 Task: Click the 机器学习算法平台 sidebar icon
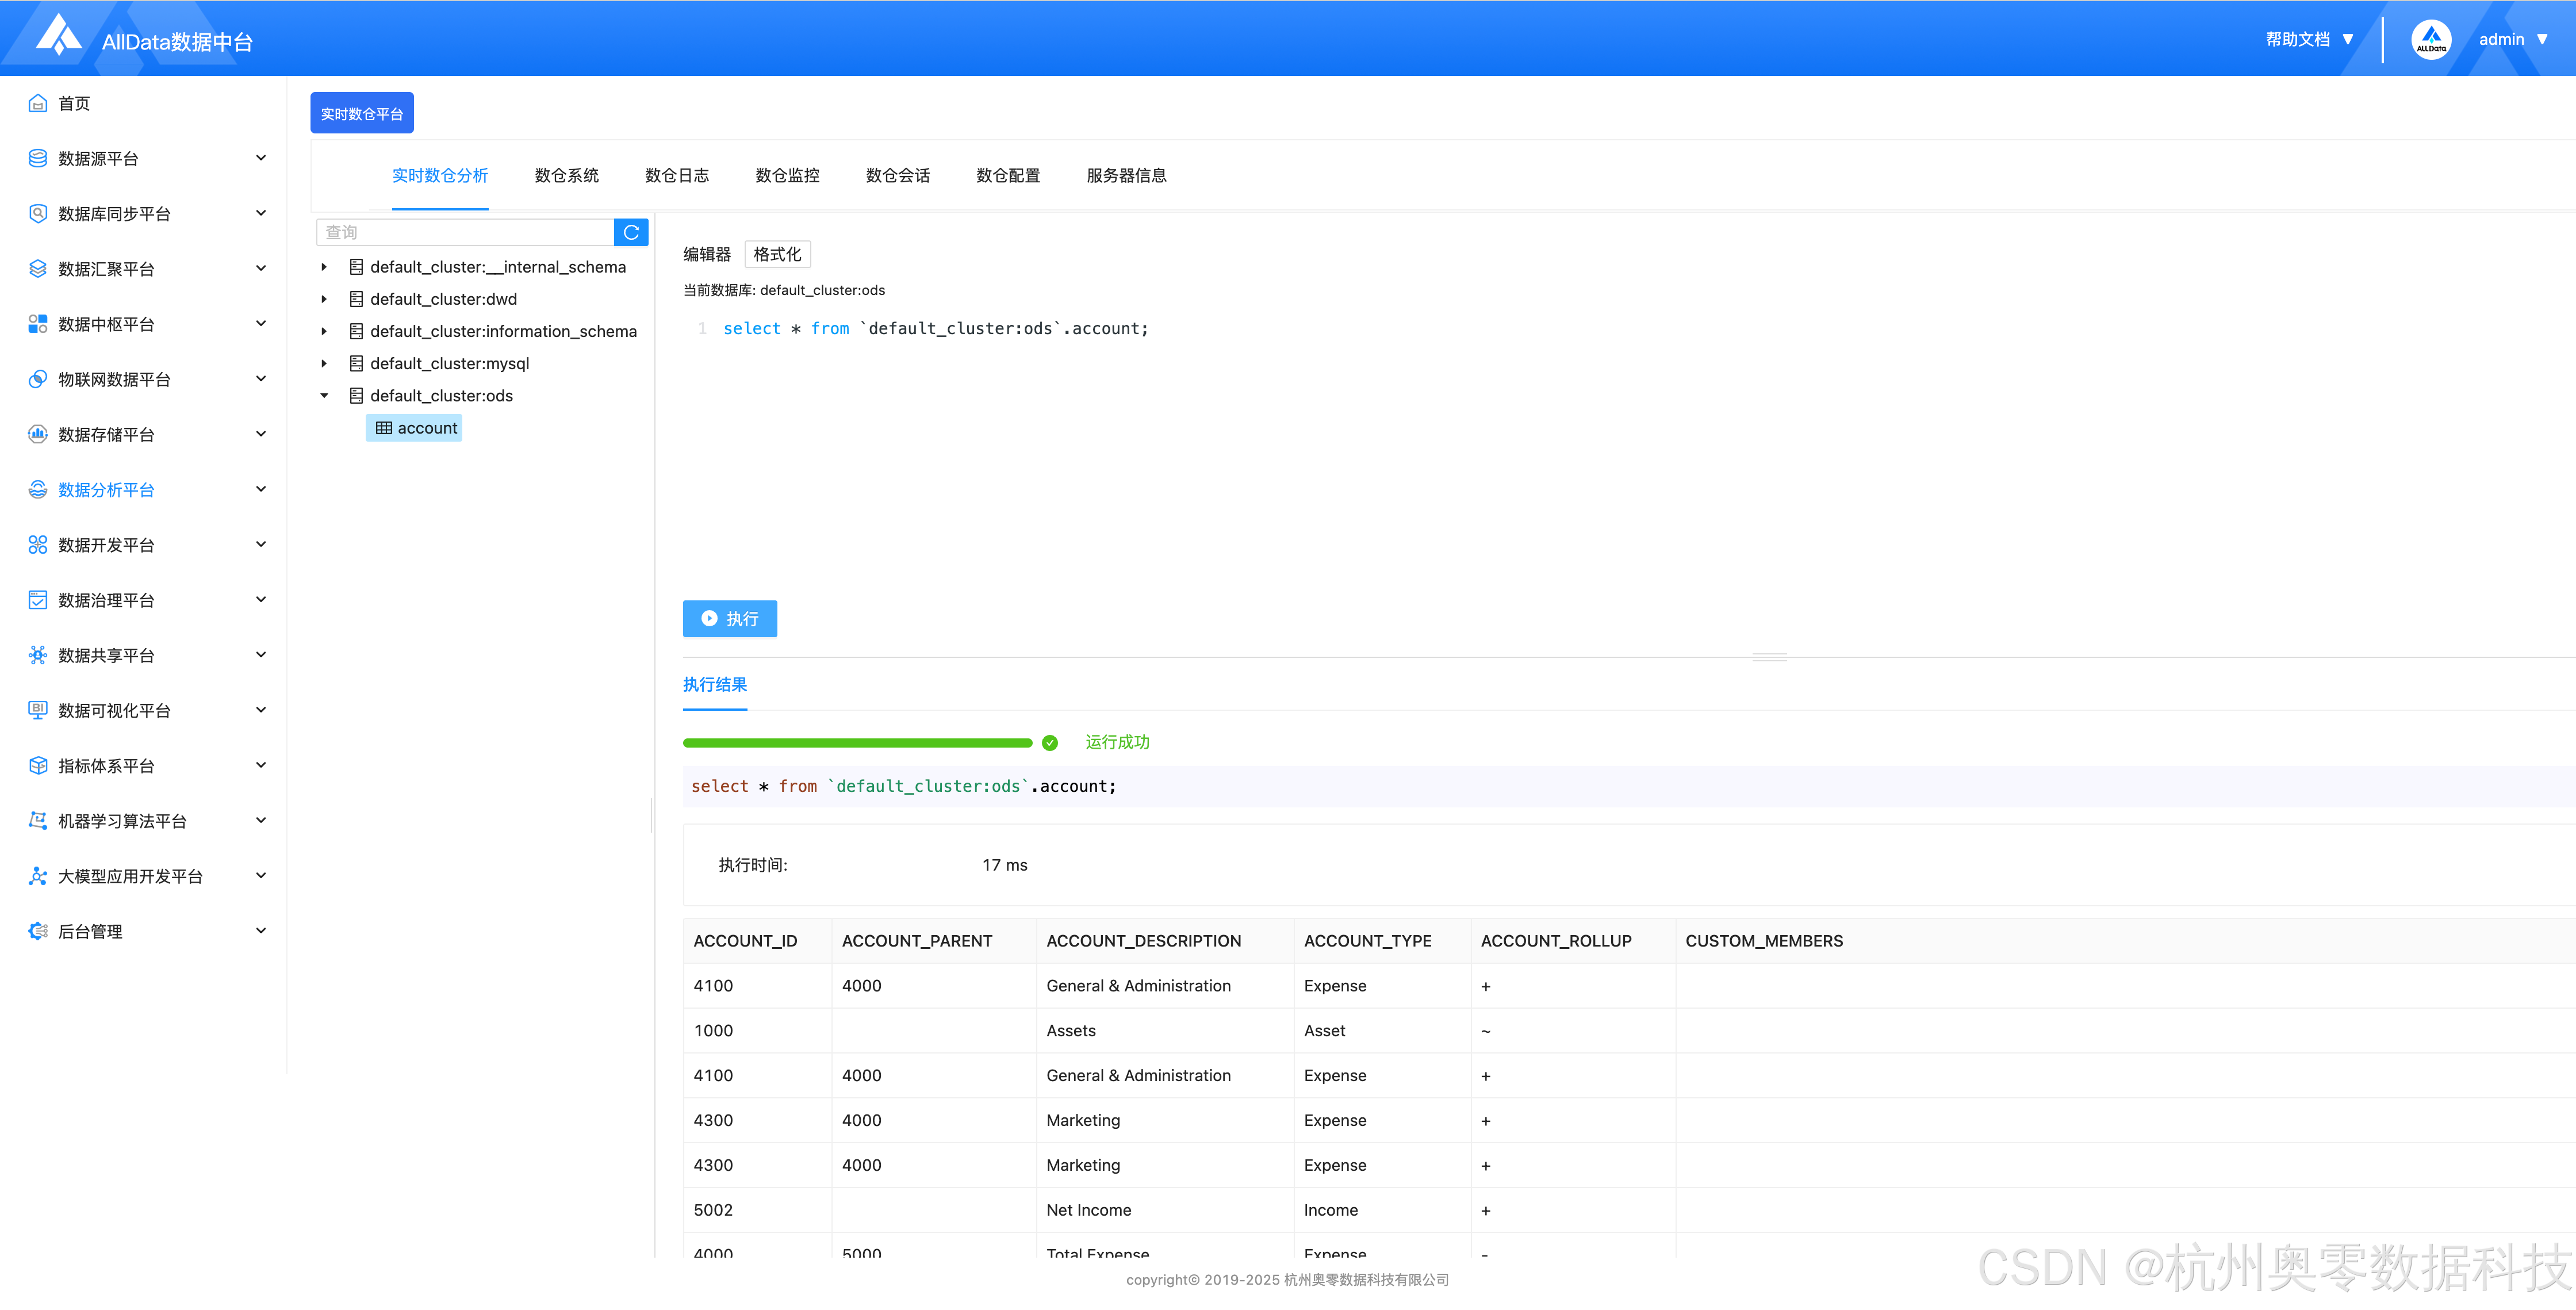pyautogui.click(x=38, y=821)
